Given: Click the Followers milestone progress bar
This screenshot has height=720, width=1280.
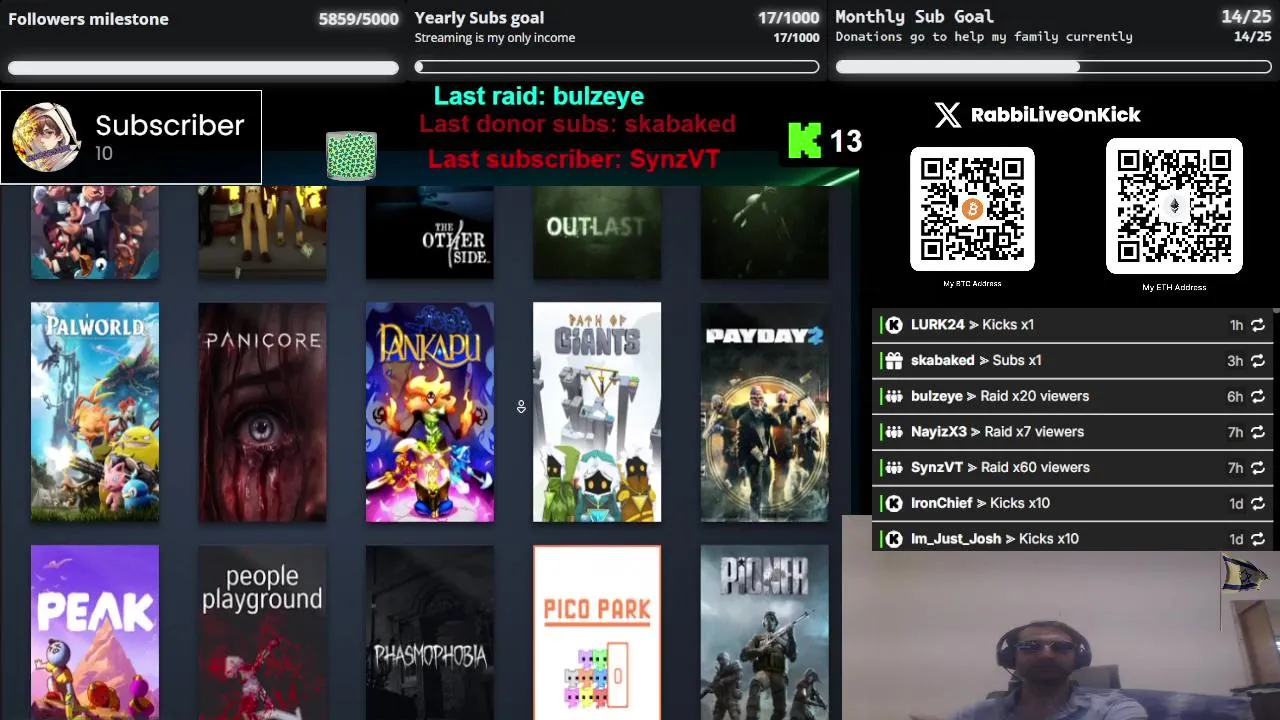Looking at the screenshot, I should [203, 68].
